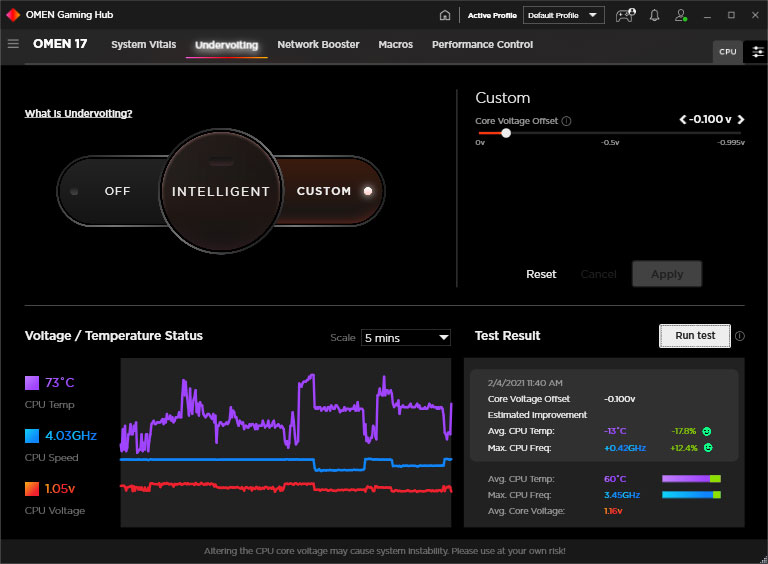The image size is (768, 564).
Task: Click the Cancel button
Action: click(599, 274)
